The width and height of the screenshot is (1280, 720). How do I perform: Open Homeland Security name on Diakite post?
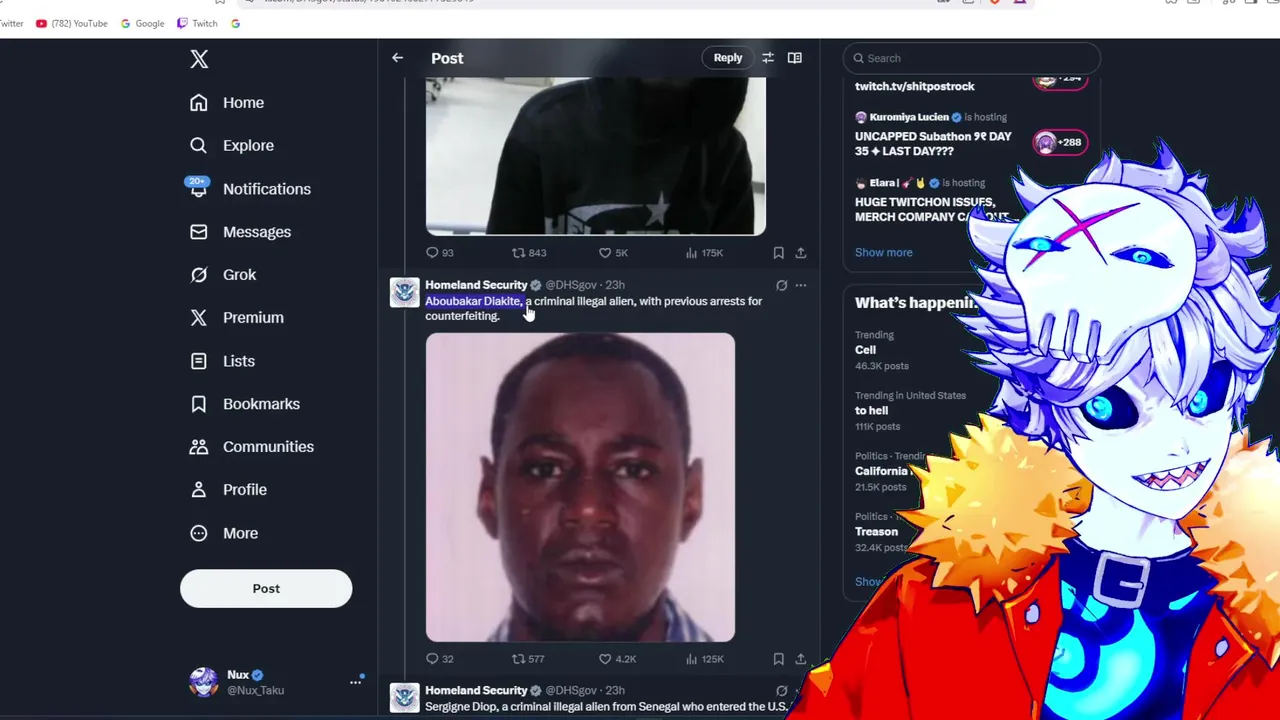click(x=476, y=285)
